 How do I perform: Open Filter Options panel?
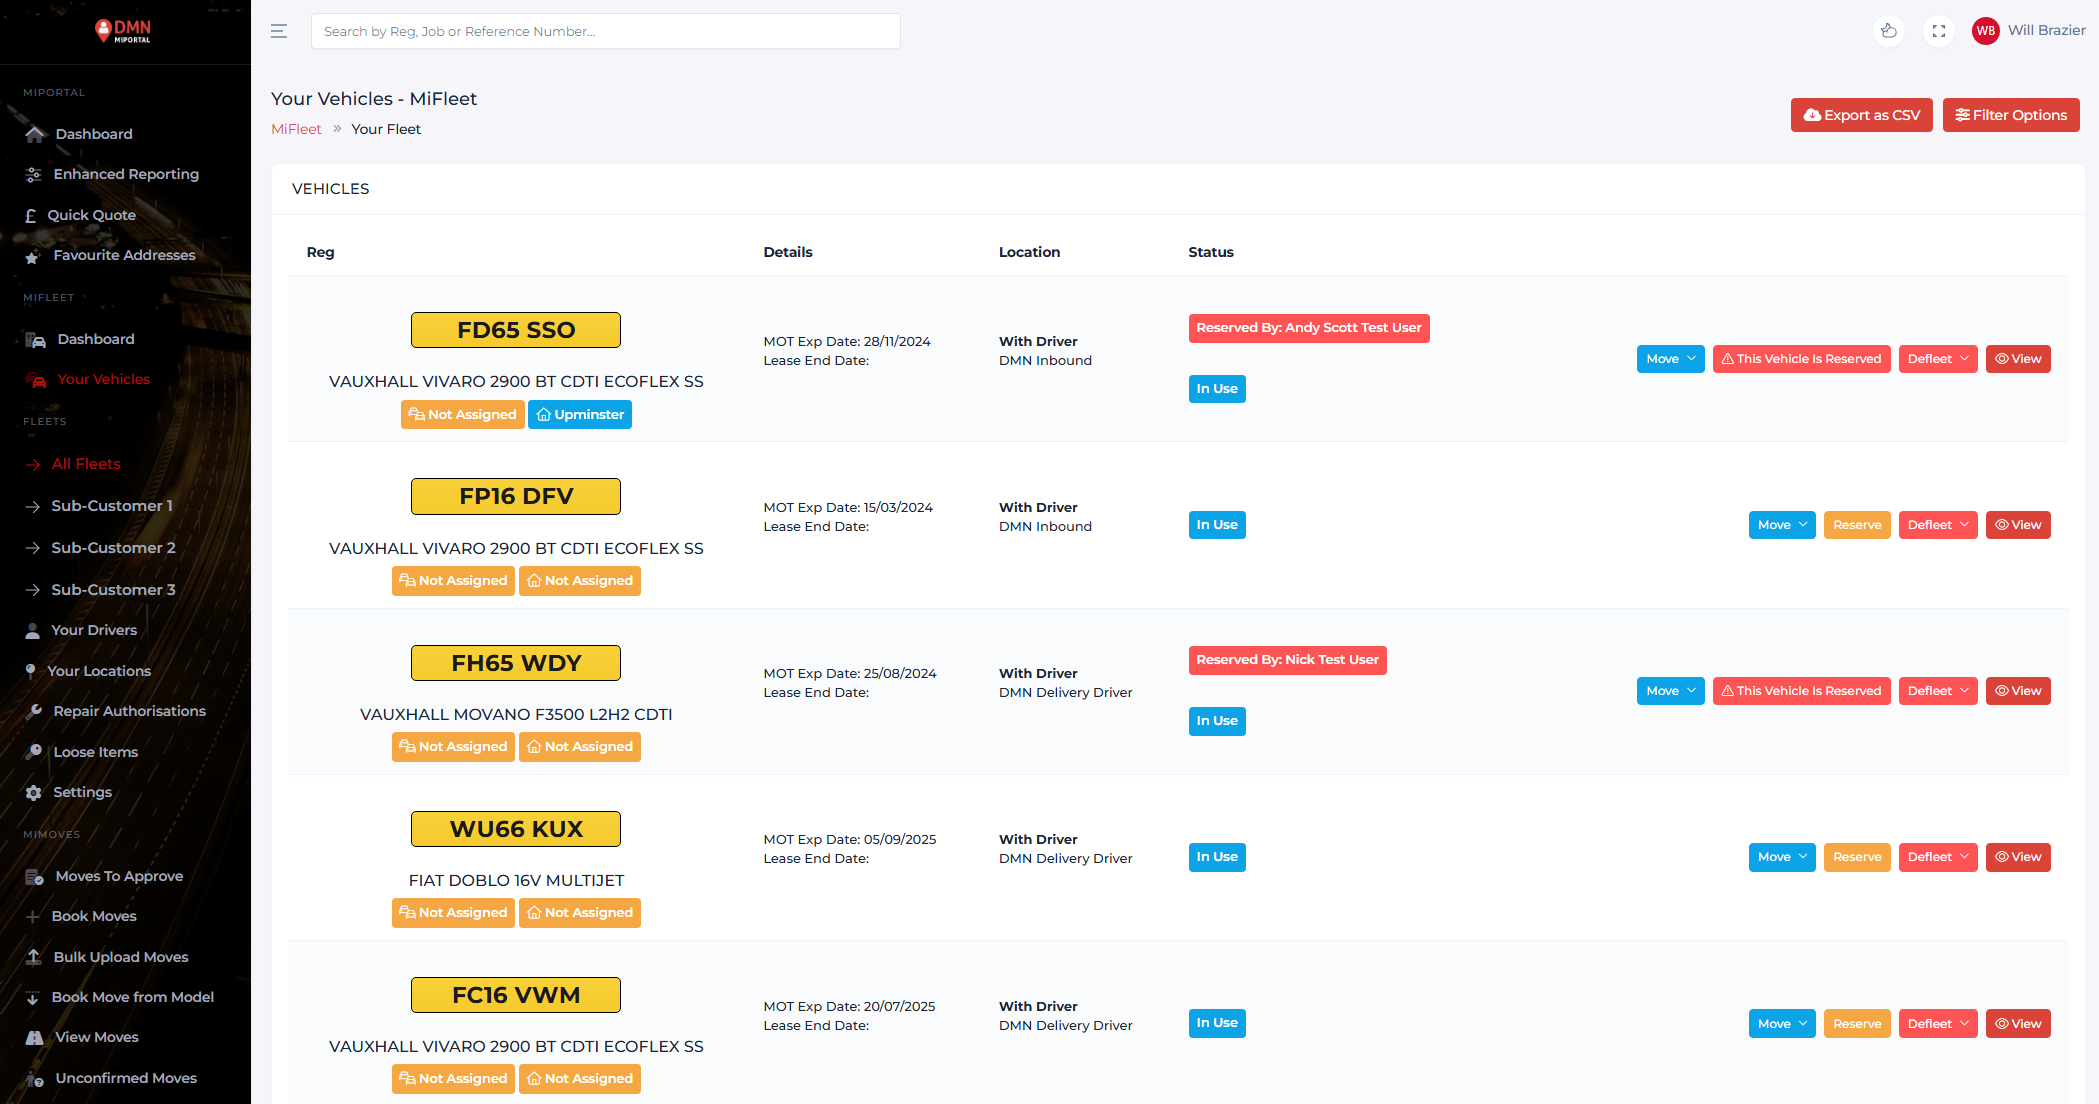(x=2010, y=115)
